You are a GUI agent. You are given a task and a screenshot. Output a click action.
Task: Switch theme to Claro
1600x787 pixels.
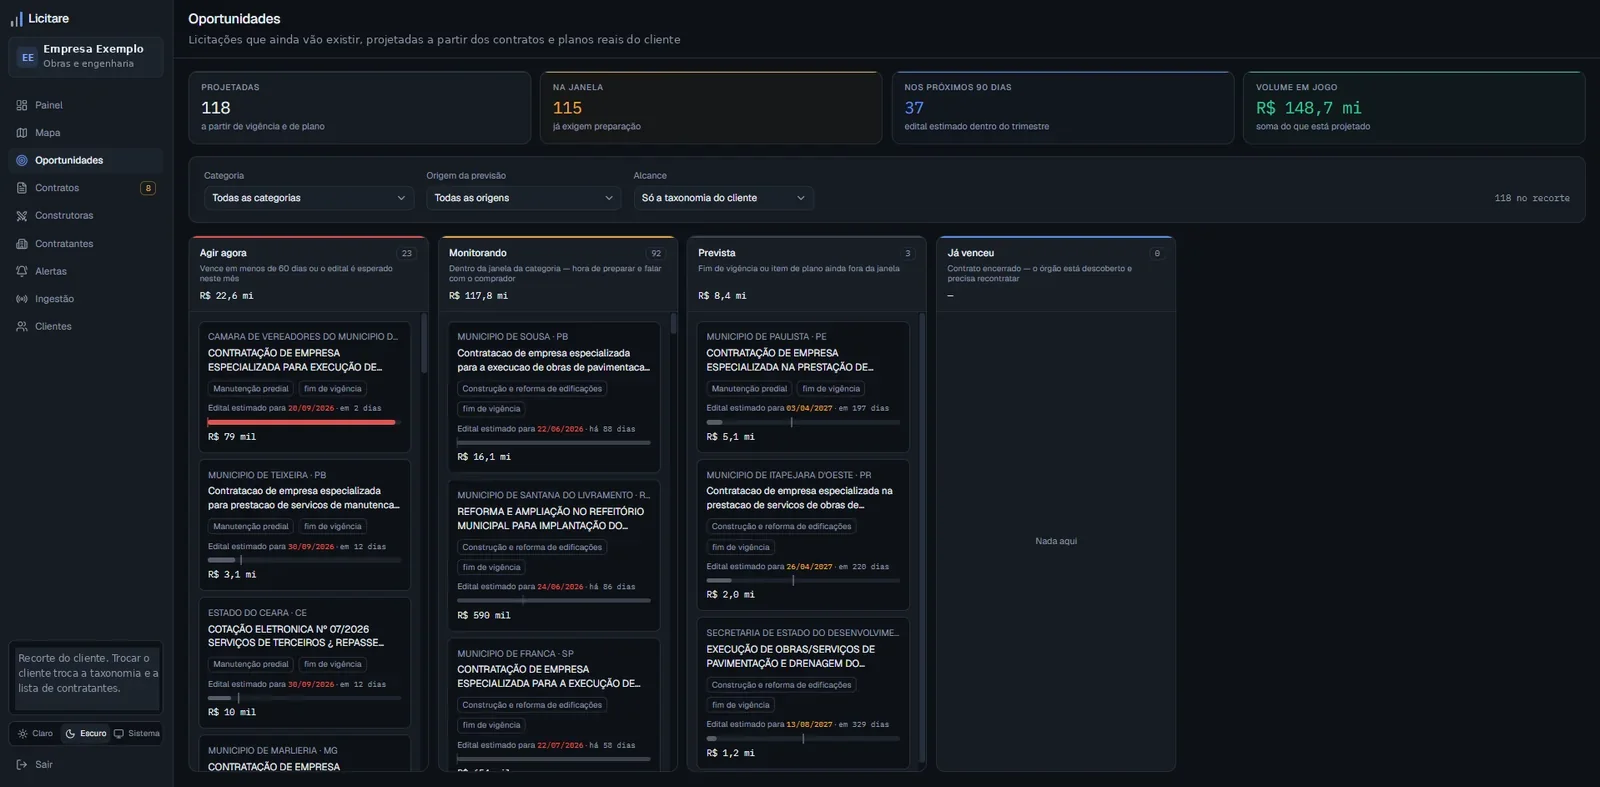point(36,733)
